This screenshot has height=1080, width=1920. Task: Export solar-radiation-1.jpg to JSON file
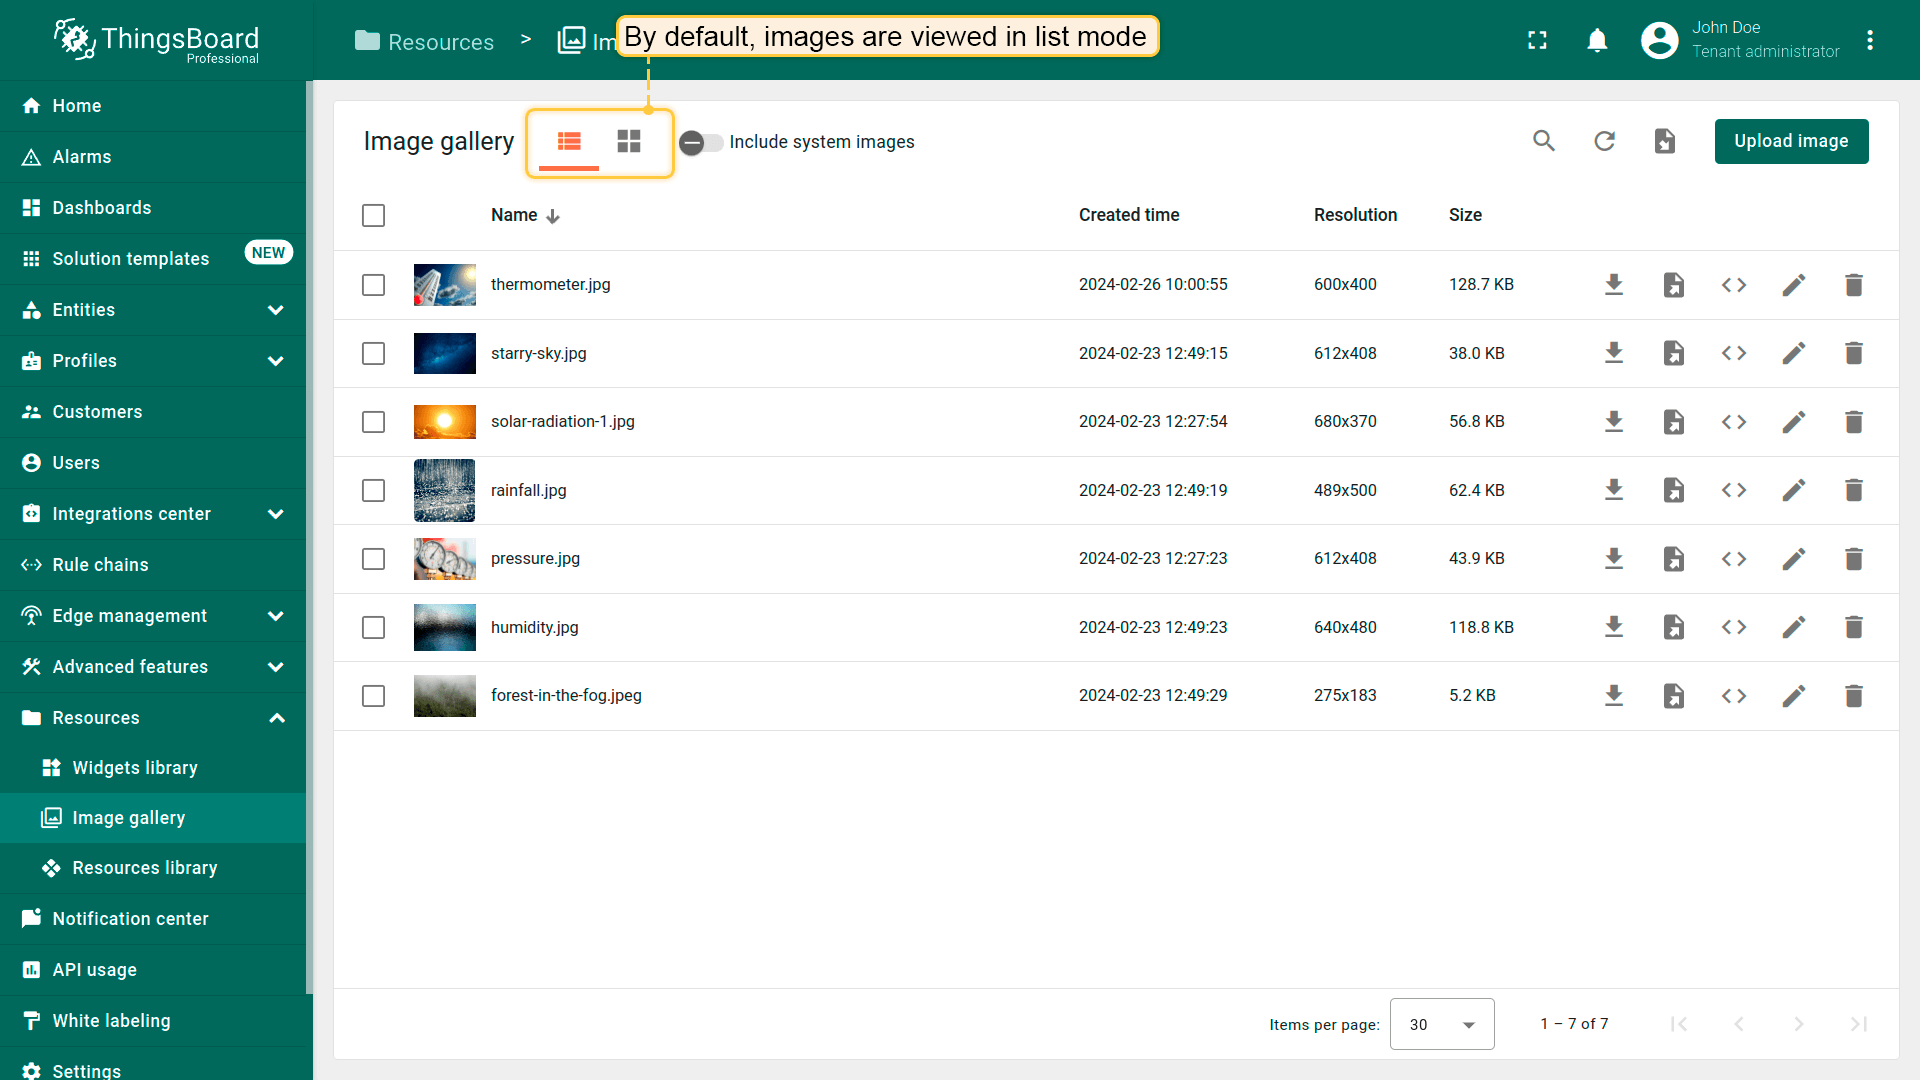click(x=1673, y=422)
